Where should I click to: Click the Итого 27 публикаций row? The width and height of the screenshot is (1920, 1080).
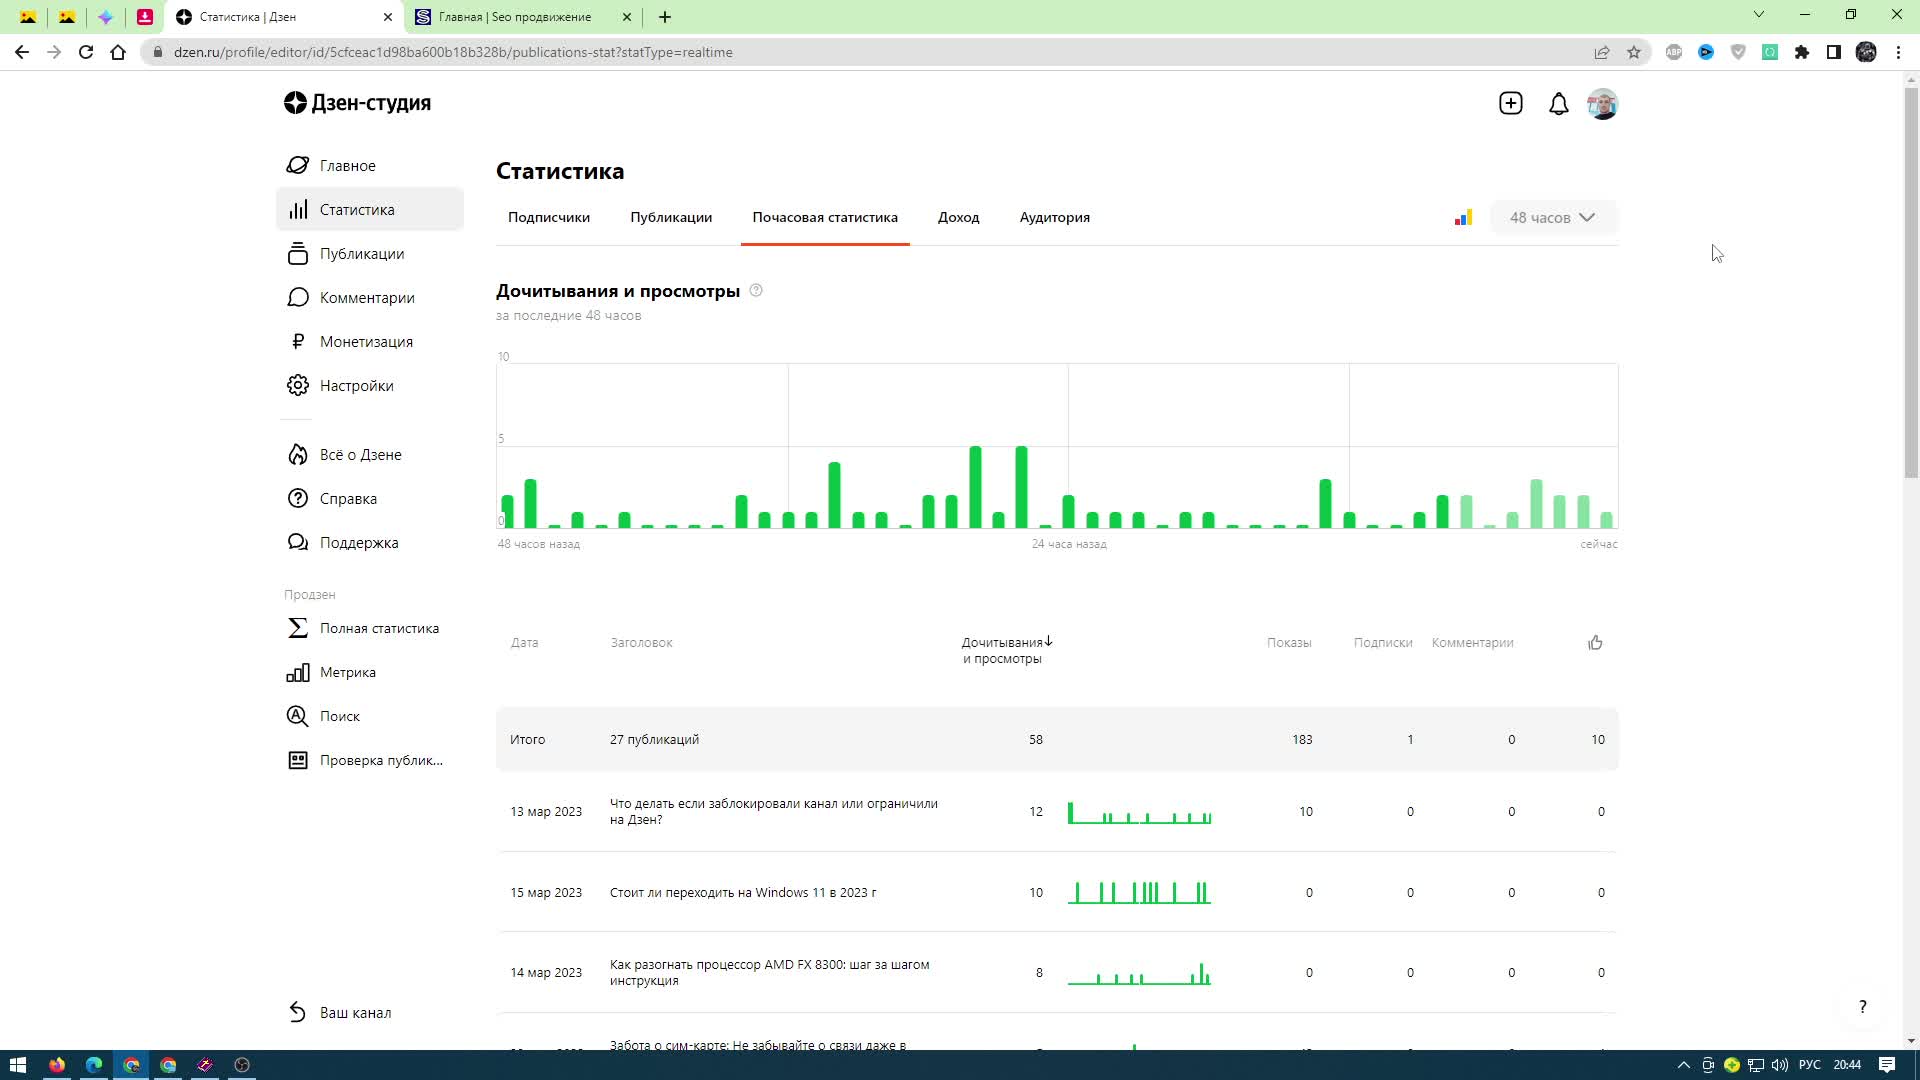[x=1057, y=740]
